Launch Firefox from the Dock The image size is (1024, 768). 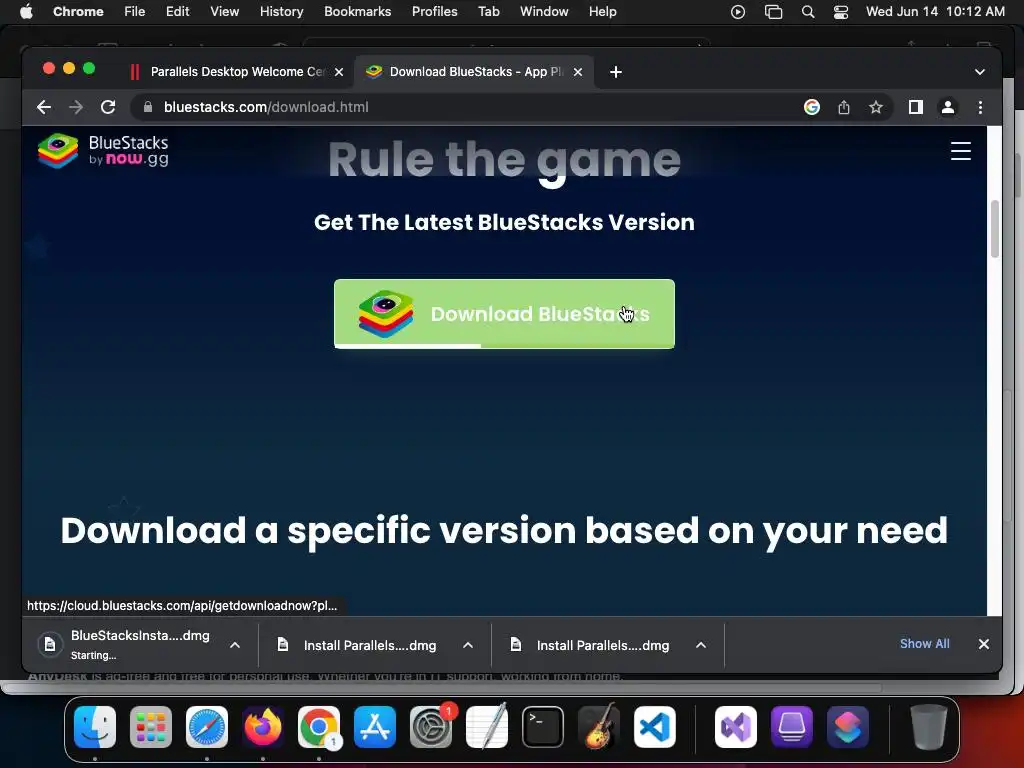point(263,727)
